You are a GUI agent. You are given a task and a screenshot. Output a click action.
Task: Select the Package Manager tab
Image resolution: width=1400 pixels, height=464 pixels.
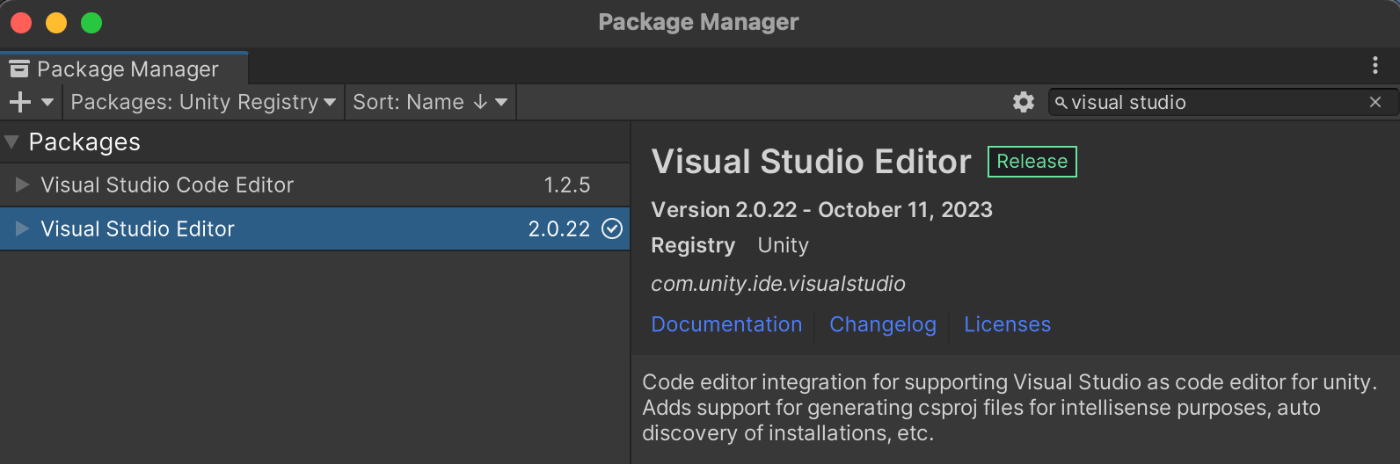pyautogui.click(x=124, y=69)
